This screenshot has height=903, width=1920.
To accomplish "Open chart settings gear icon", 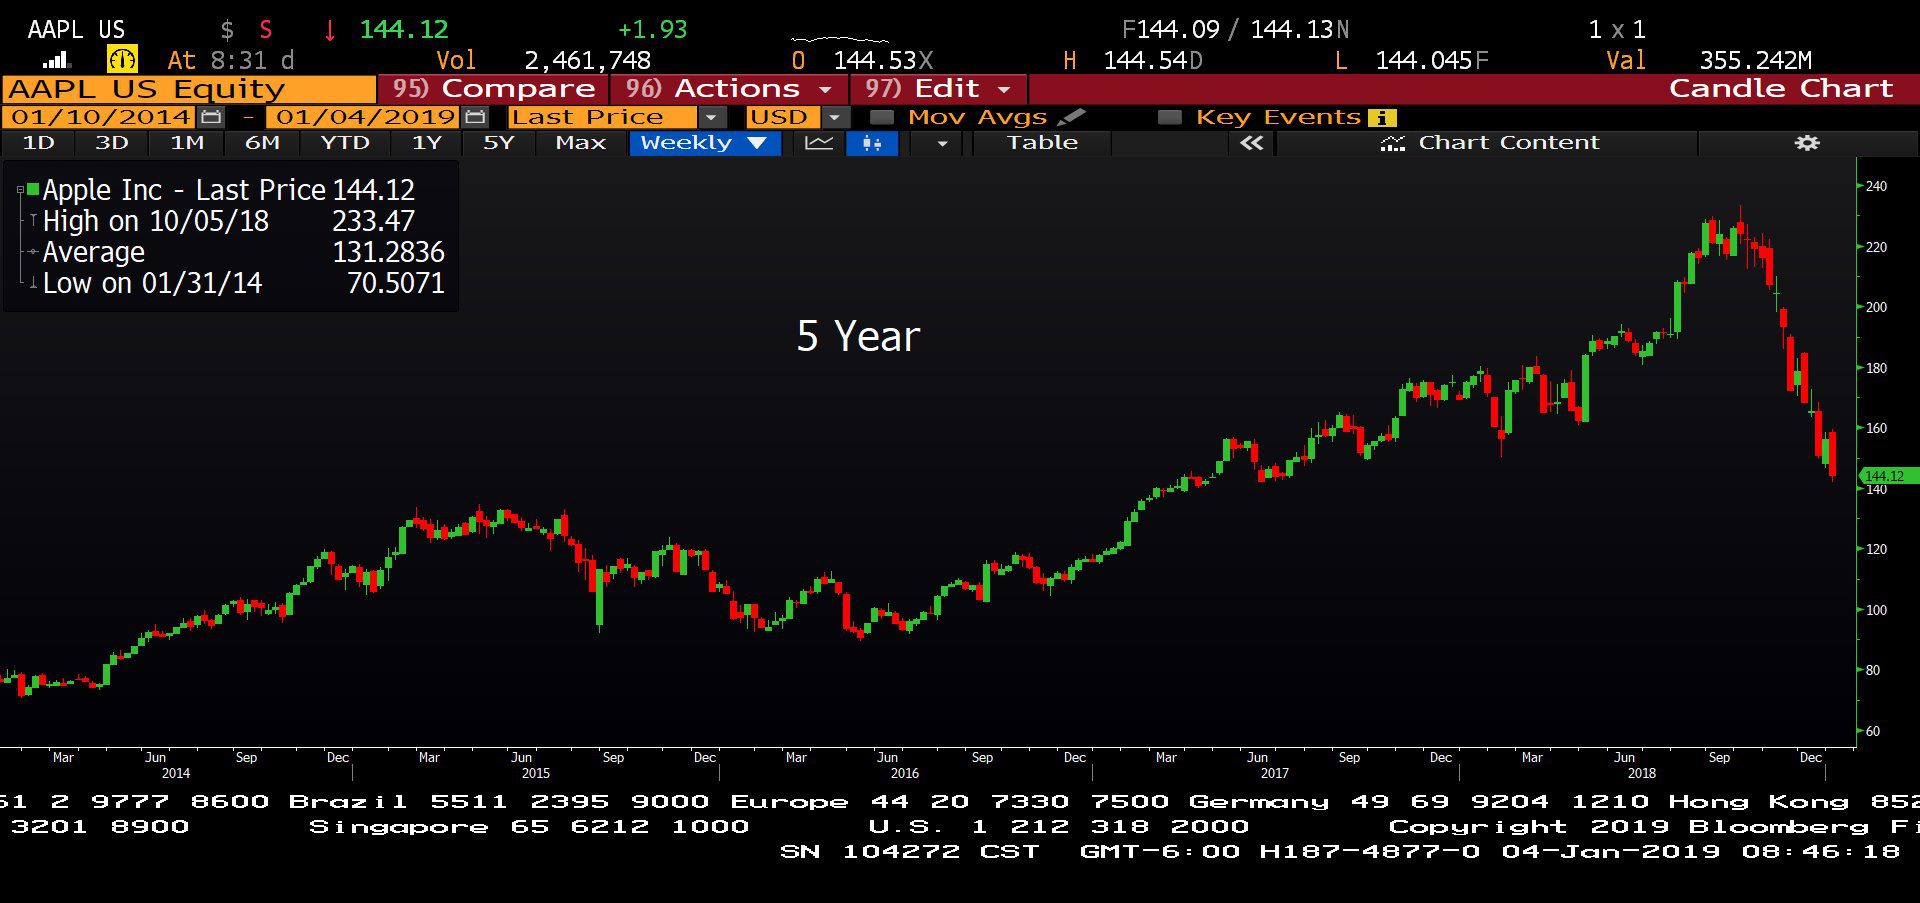I will [1806, 143].
